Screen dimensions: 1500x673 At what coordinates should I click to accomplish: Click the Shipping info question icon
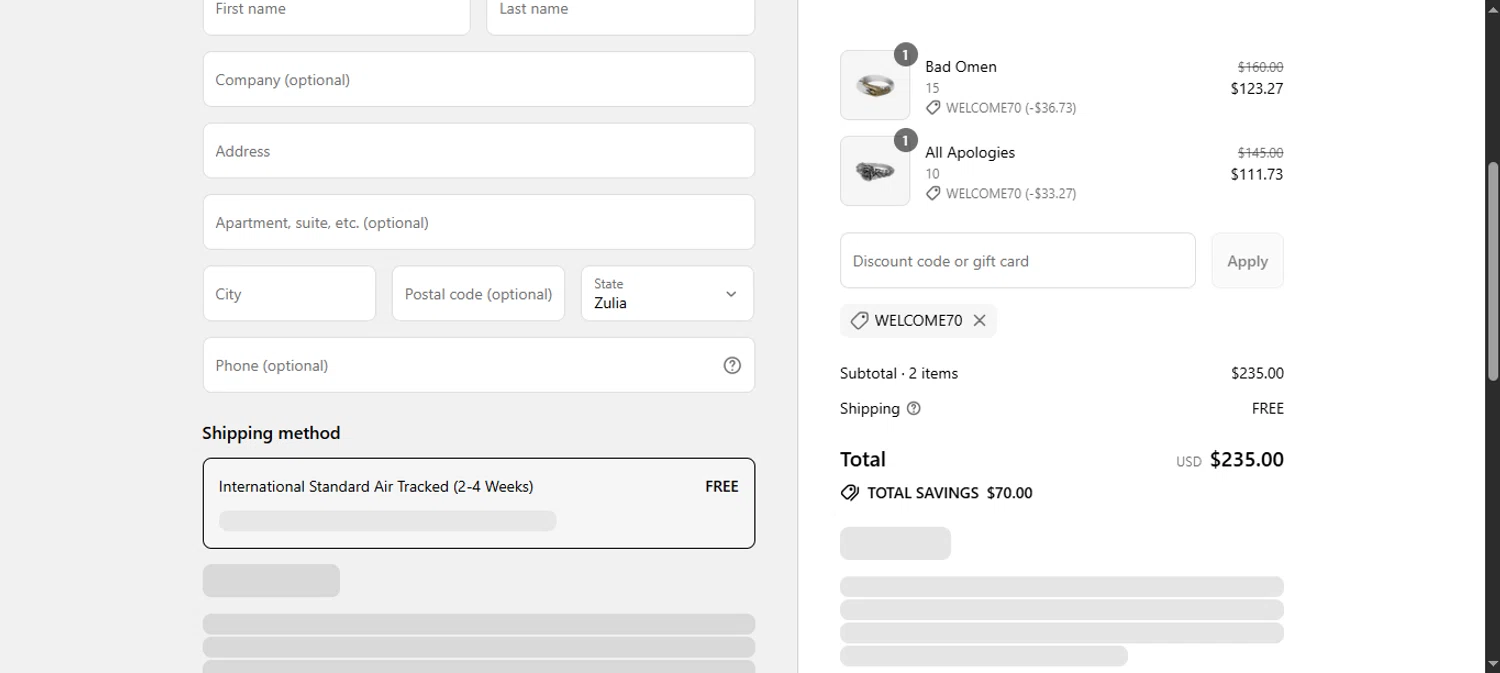[913, 408]
